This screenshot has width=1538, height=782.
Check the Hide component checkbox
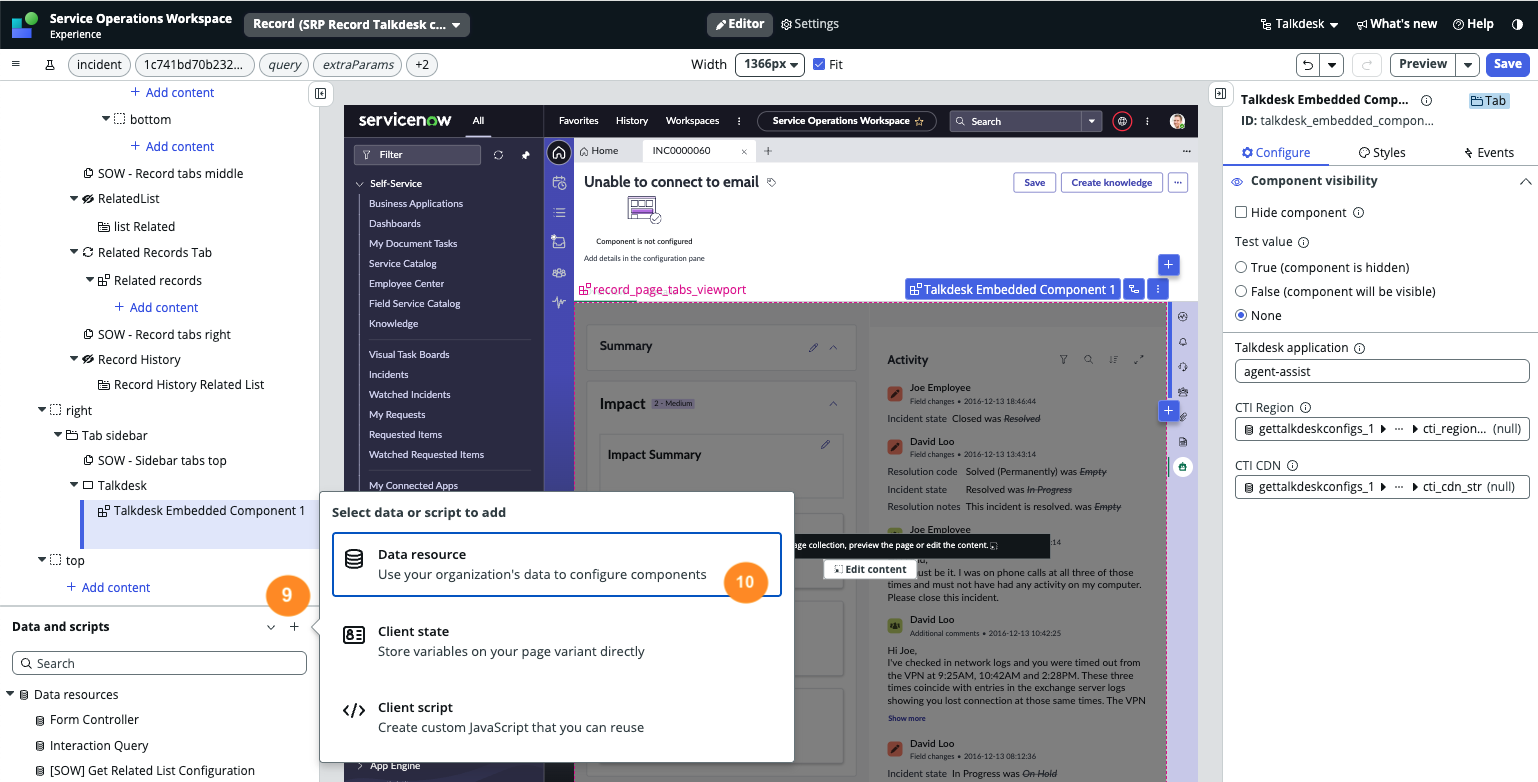click(1241, 213)
